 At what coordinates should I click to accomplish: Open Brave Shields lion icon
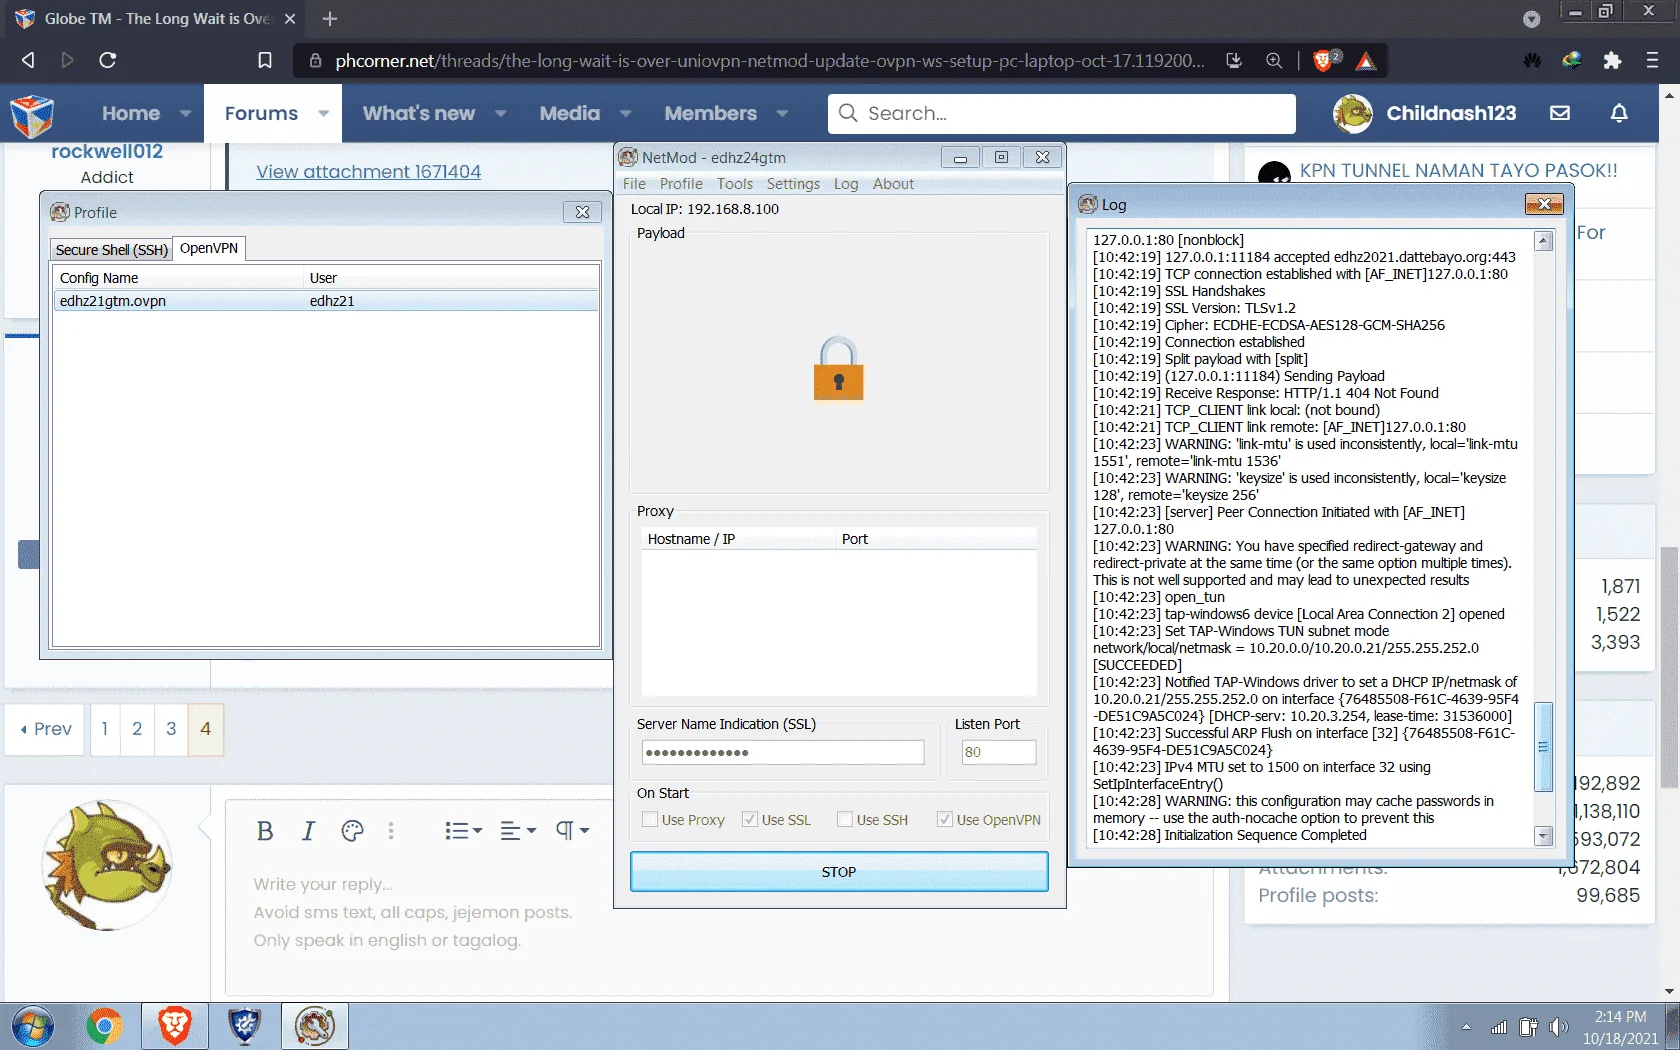pyautogui.click(x=1323, y=60)
